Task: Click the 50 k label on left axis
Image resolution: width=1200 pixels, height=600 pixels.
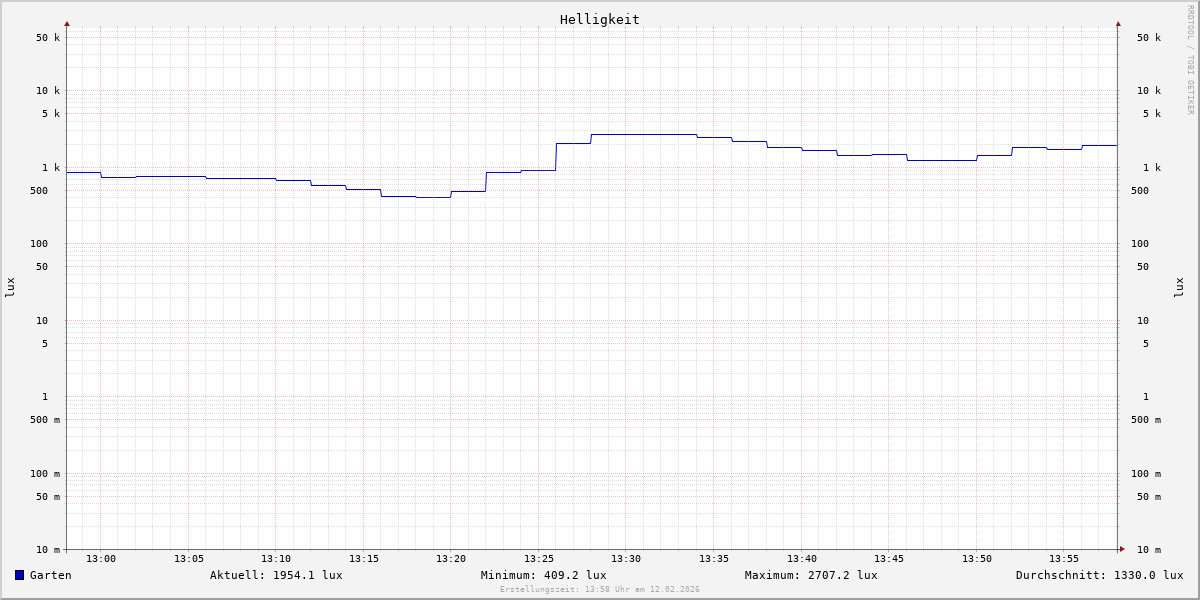Action: 48,38
